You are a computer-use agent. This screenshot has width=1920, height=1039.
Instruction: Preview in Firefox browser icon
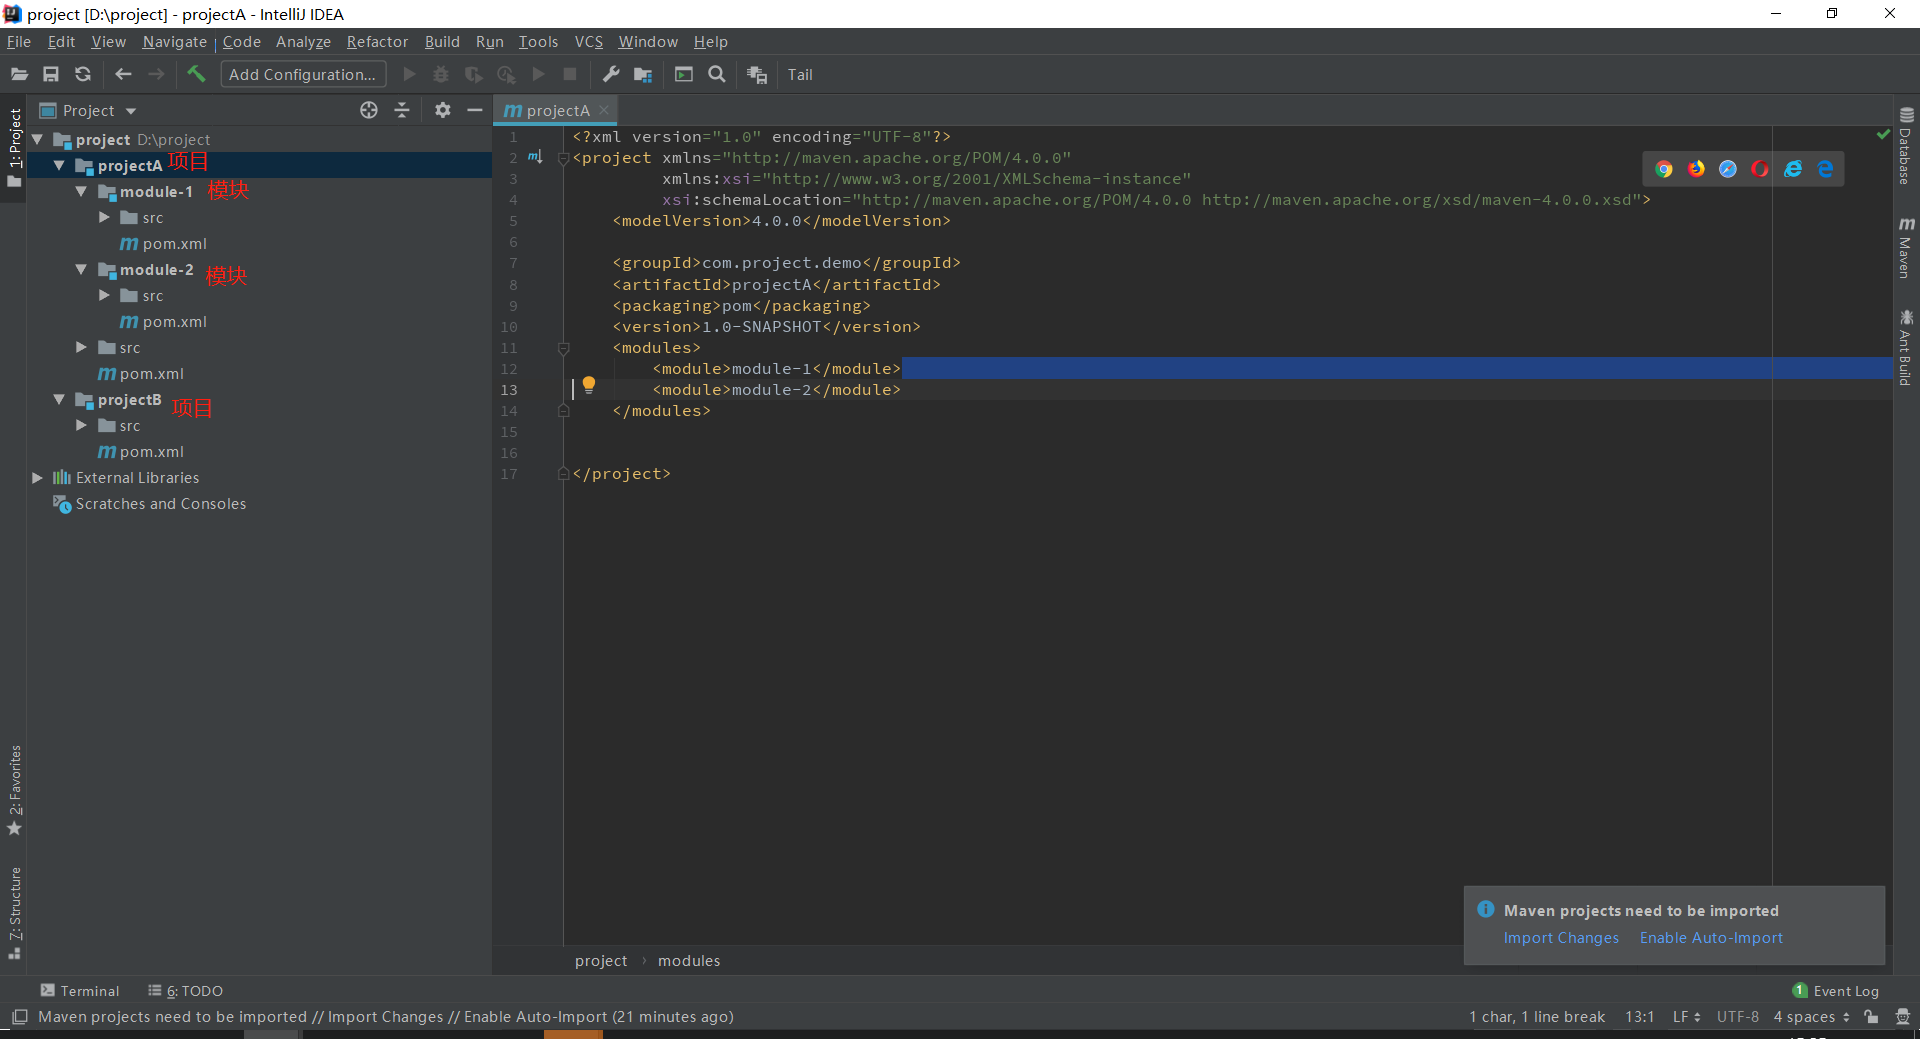(1697, 169)
